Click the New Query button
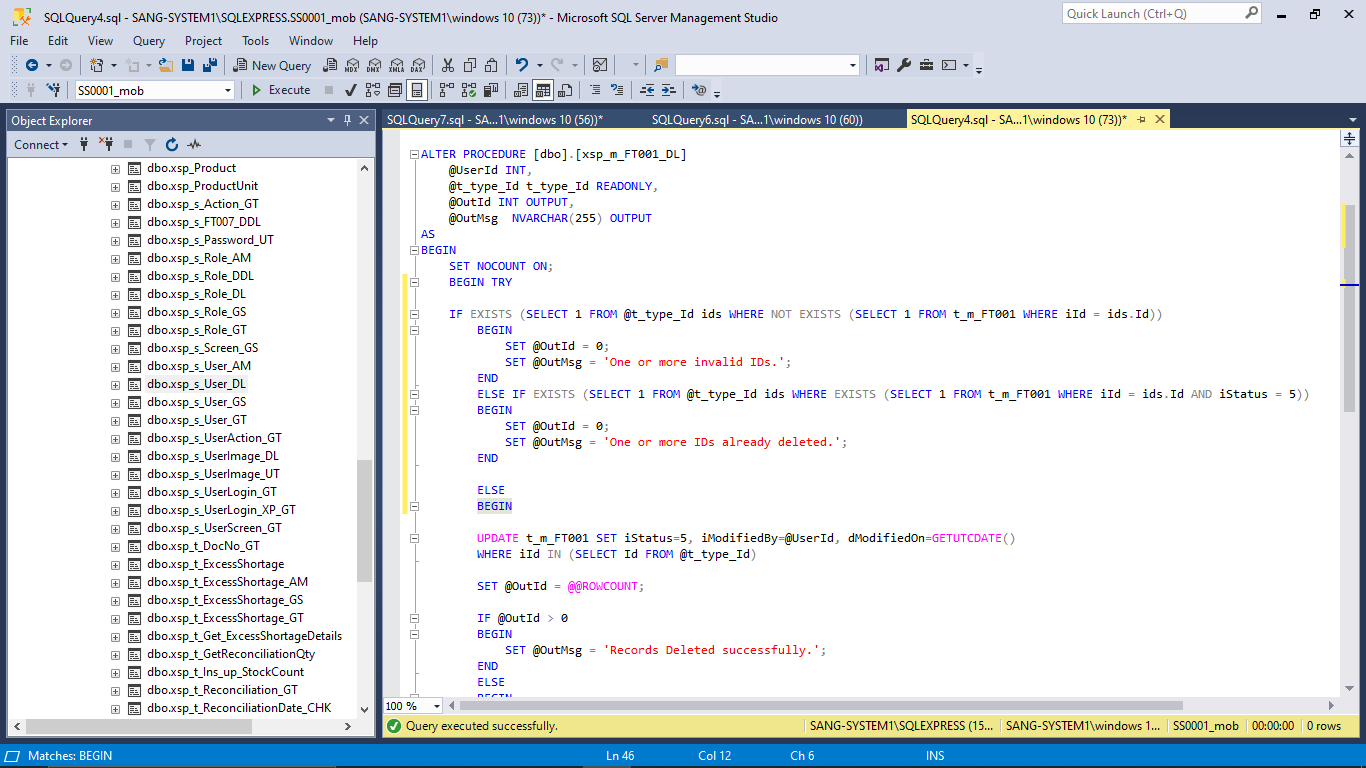 click(x=272, y=65)
